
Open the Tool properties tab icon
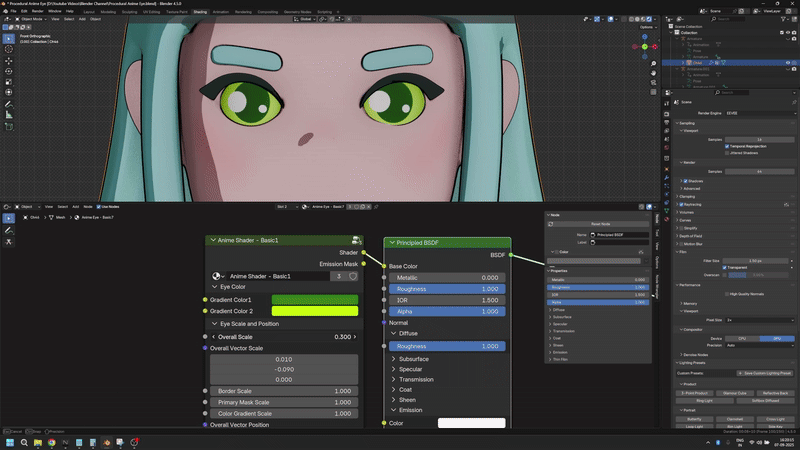666,104
